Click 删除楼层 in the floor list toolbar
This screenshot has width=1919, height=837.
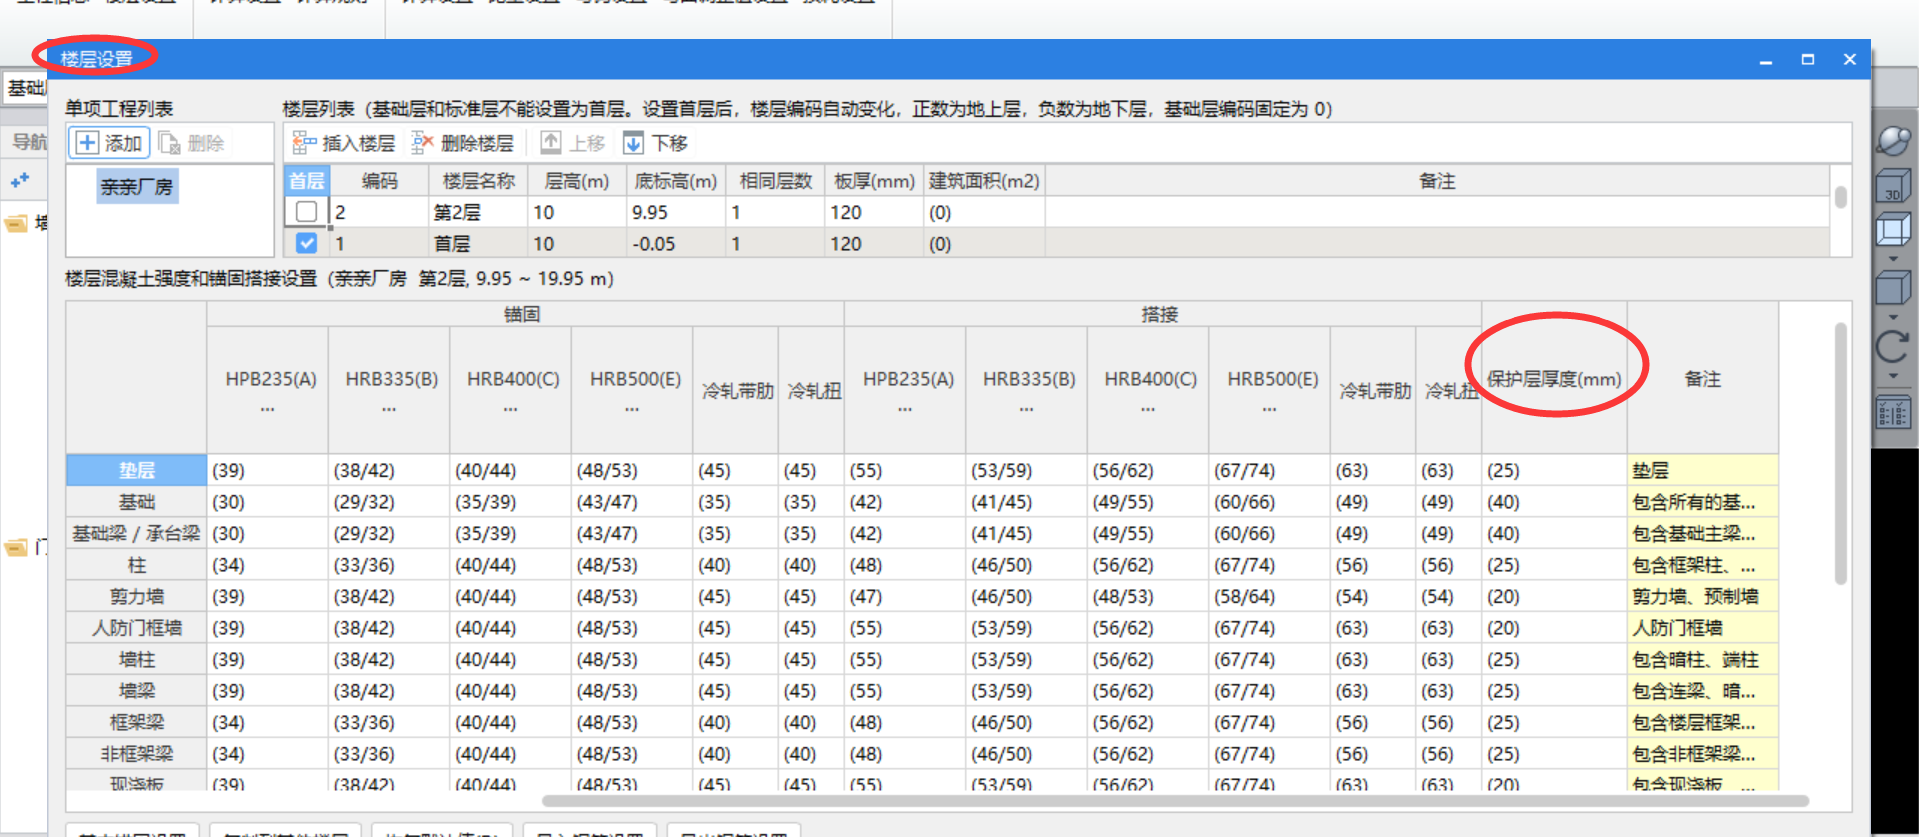(463, 143)
